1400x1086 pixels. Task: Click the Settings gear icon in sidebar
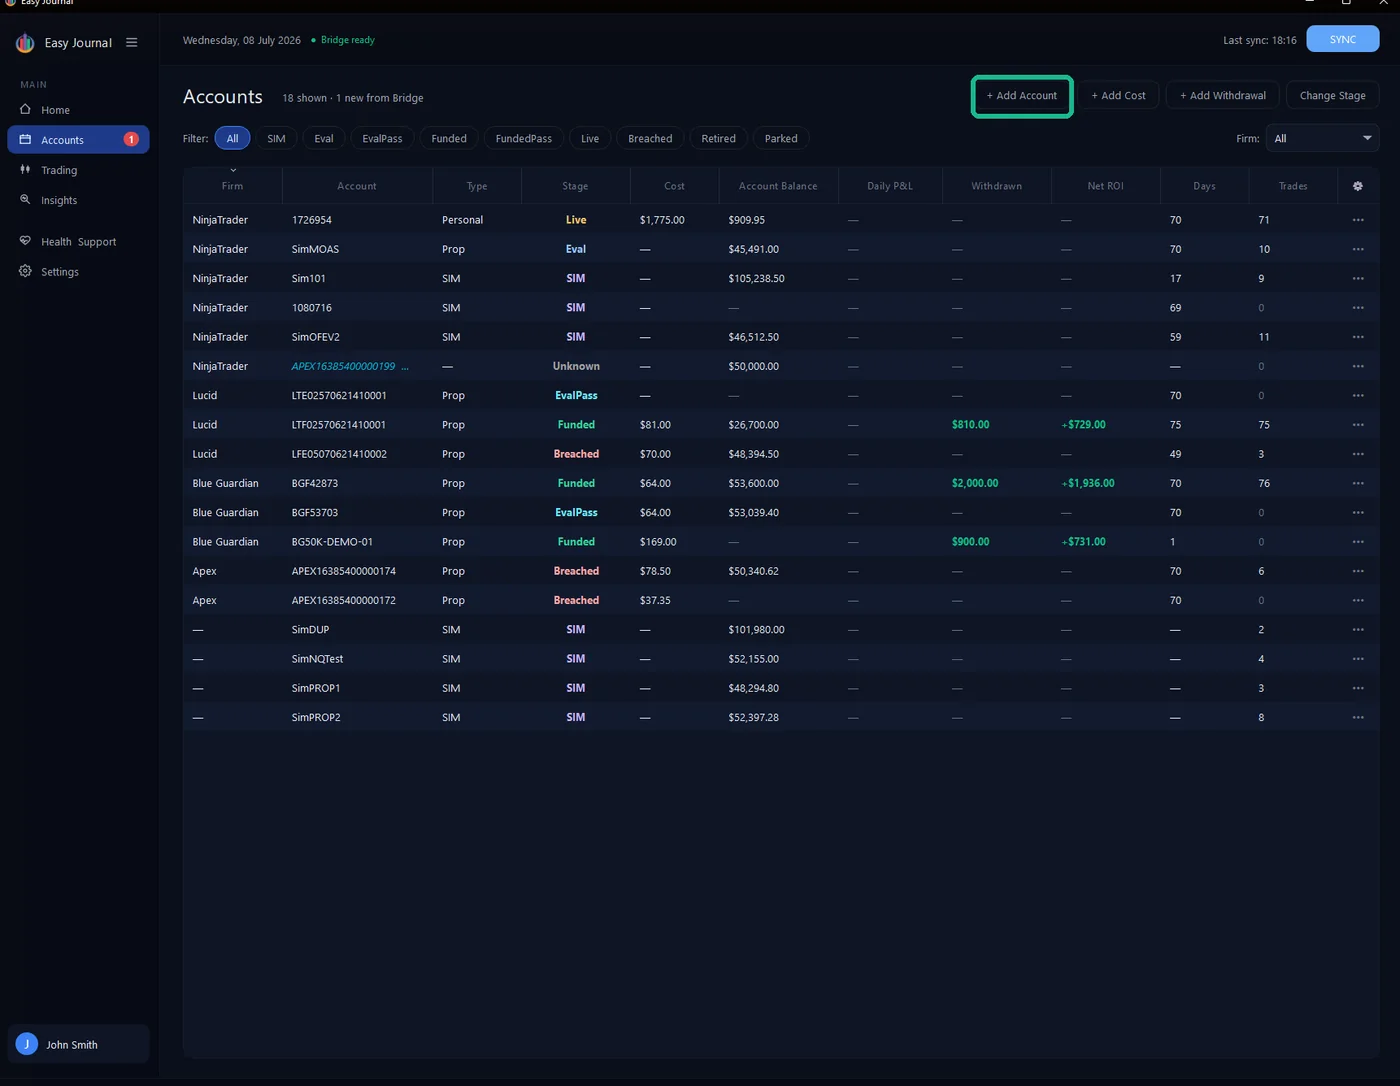[x=25, y=271]
